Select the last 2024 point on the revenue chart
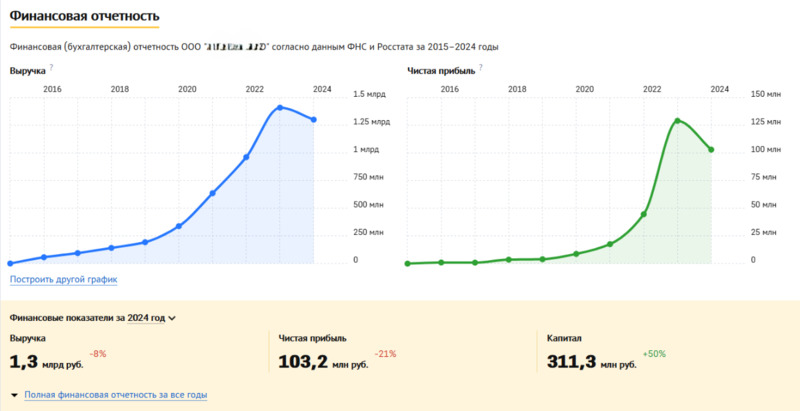The width and height of the screenshot is (800, 411). [x=314, y=120]
